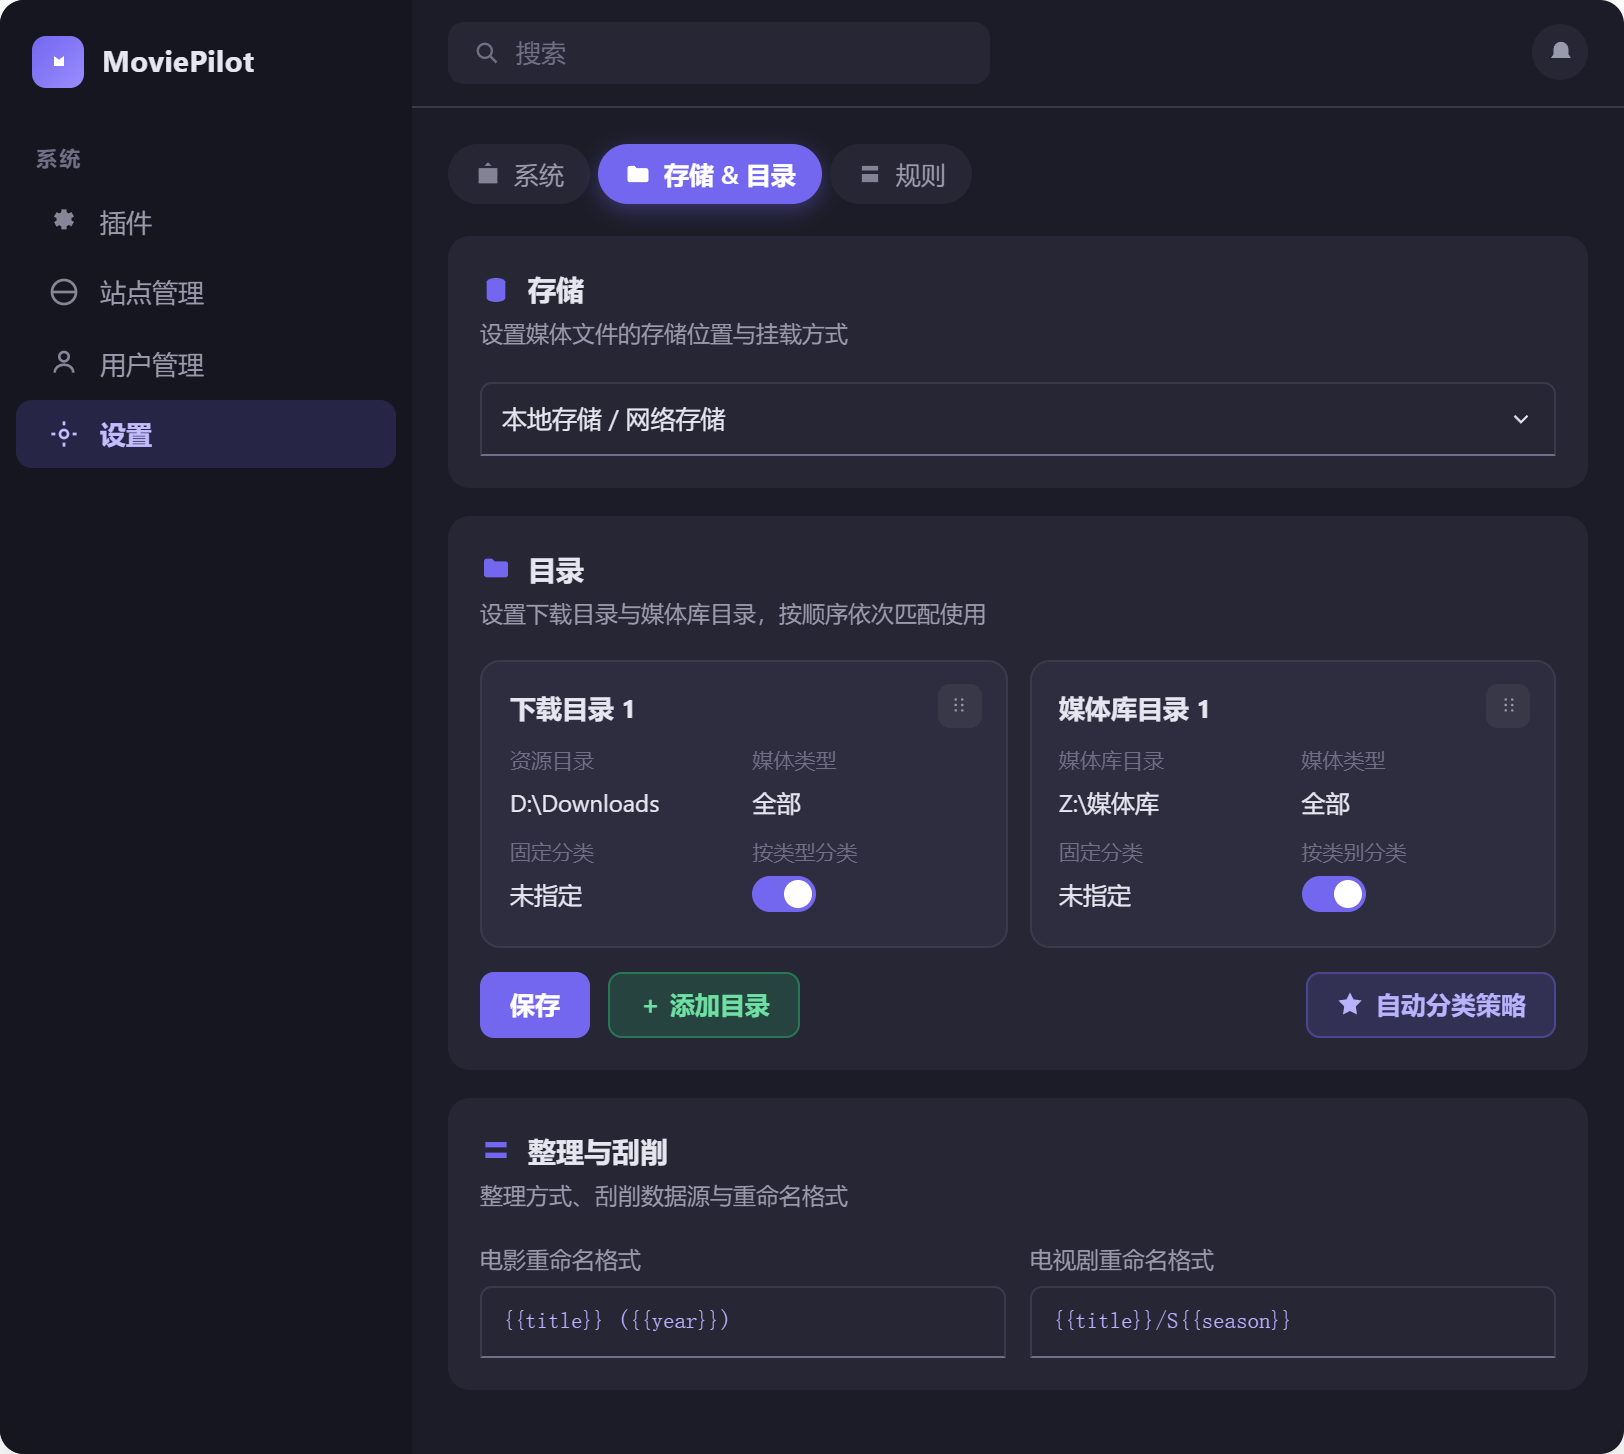
Task: Click the settings icon in the sidebar
Action: 64,434
